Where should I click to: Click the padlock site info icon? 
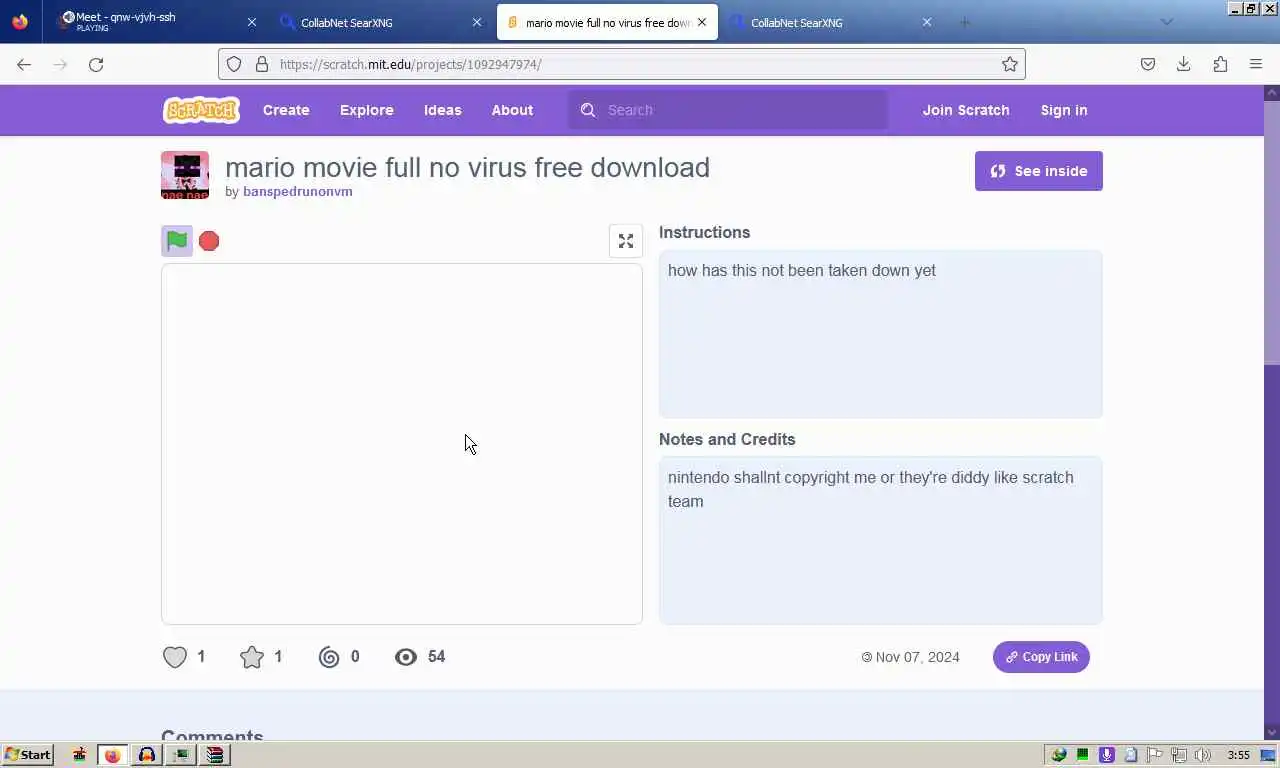(262, 64)
